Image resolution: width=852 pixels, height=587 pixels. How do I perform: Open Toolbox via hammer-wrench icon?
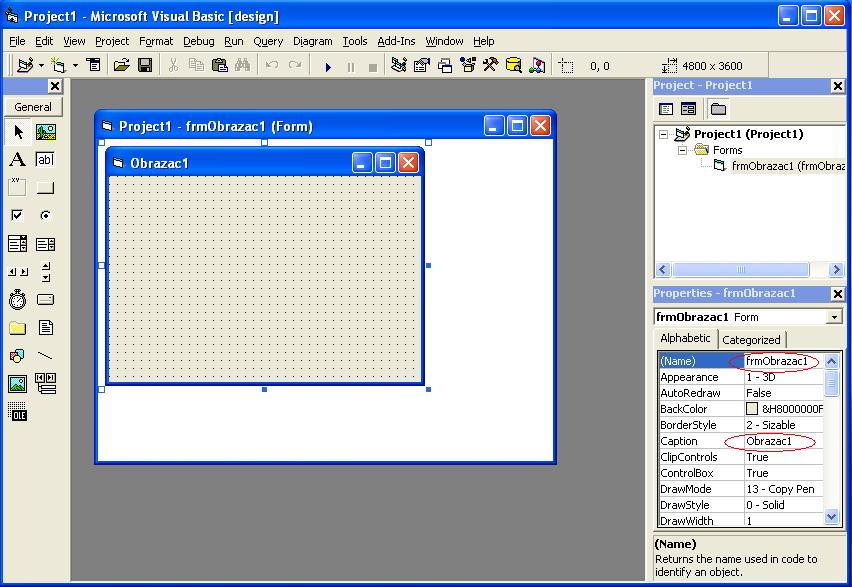click(x=491, y=66)
